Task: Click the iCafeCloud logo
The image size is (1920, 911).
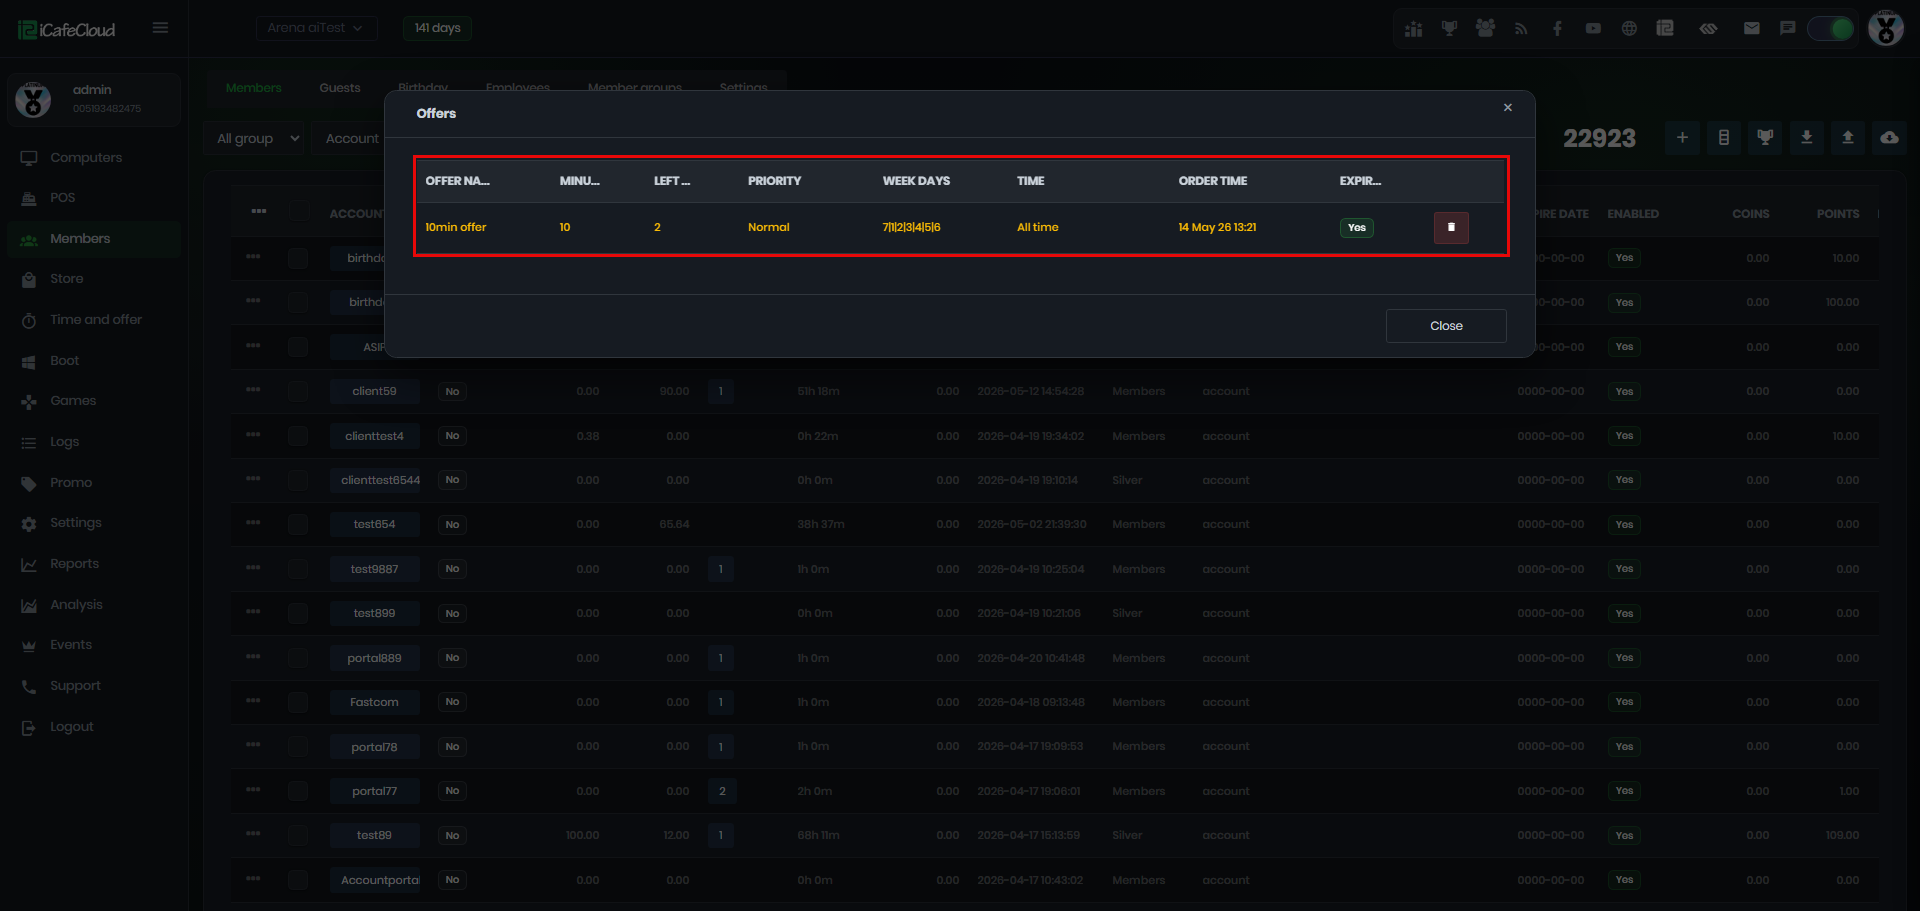Action: [x=66, y=29]
